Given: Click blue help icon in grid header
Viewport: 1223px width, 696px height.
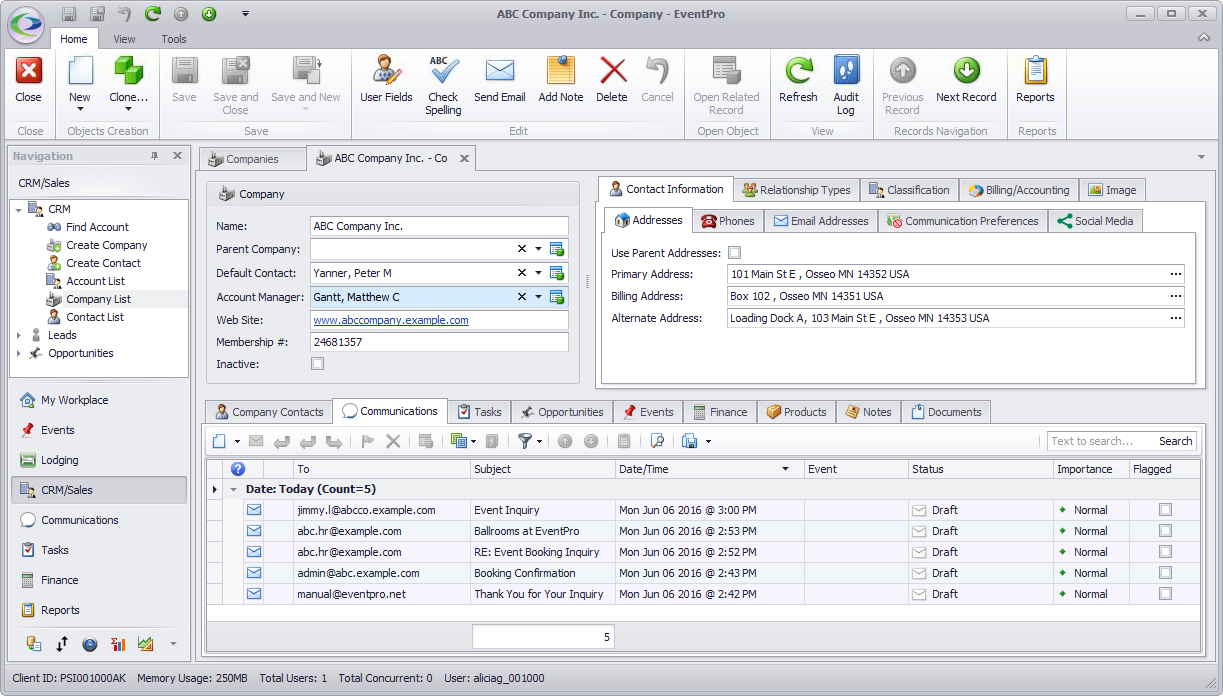Looking at the screenshot, I should tap(238, 469).
